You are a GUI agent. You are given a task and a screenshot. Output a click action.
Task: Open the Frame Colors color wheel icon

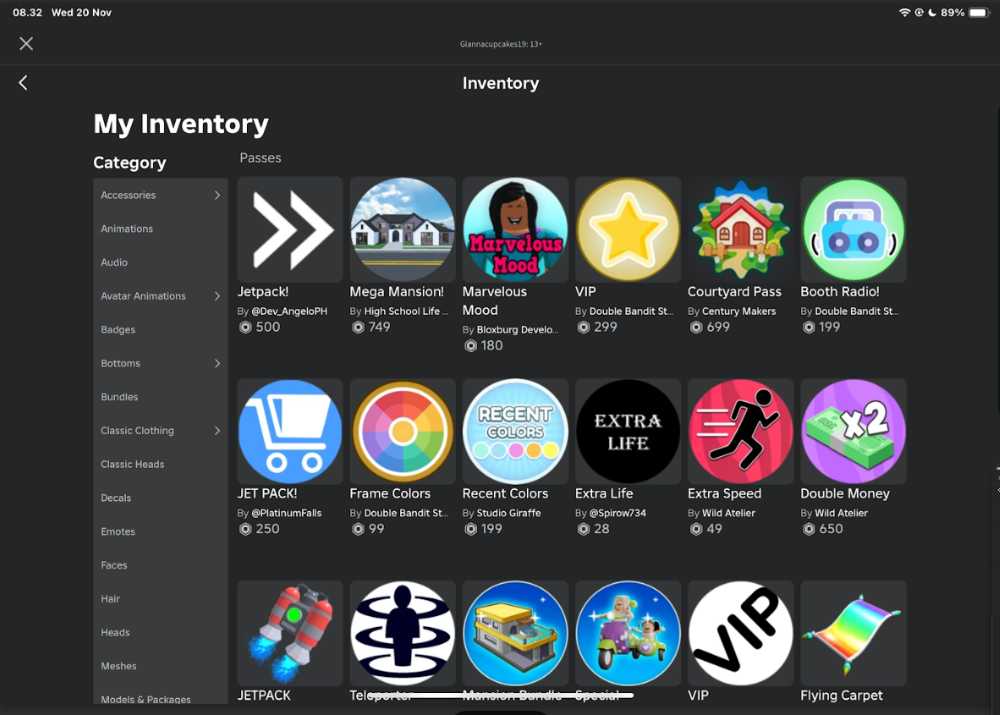click(x=402, y=431)
